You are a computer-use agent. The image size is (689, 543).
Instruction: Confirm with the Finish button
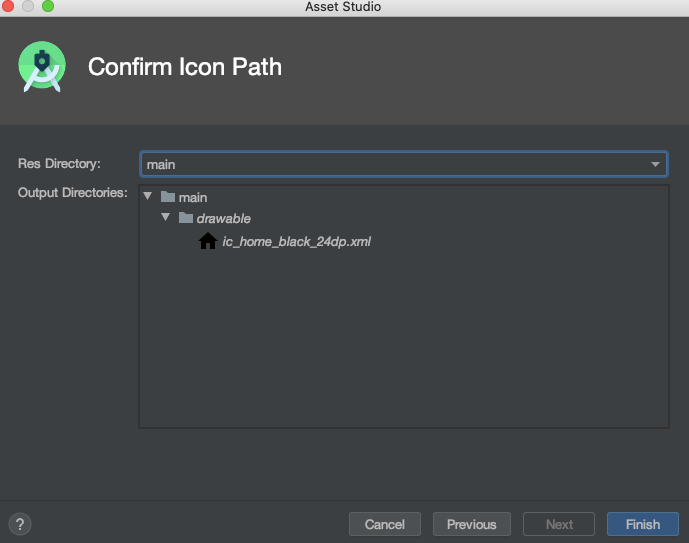click(642, 524)
